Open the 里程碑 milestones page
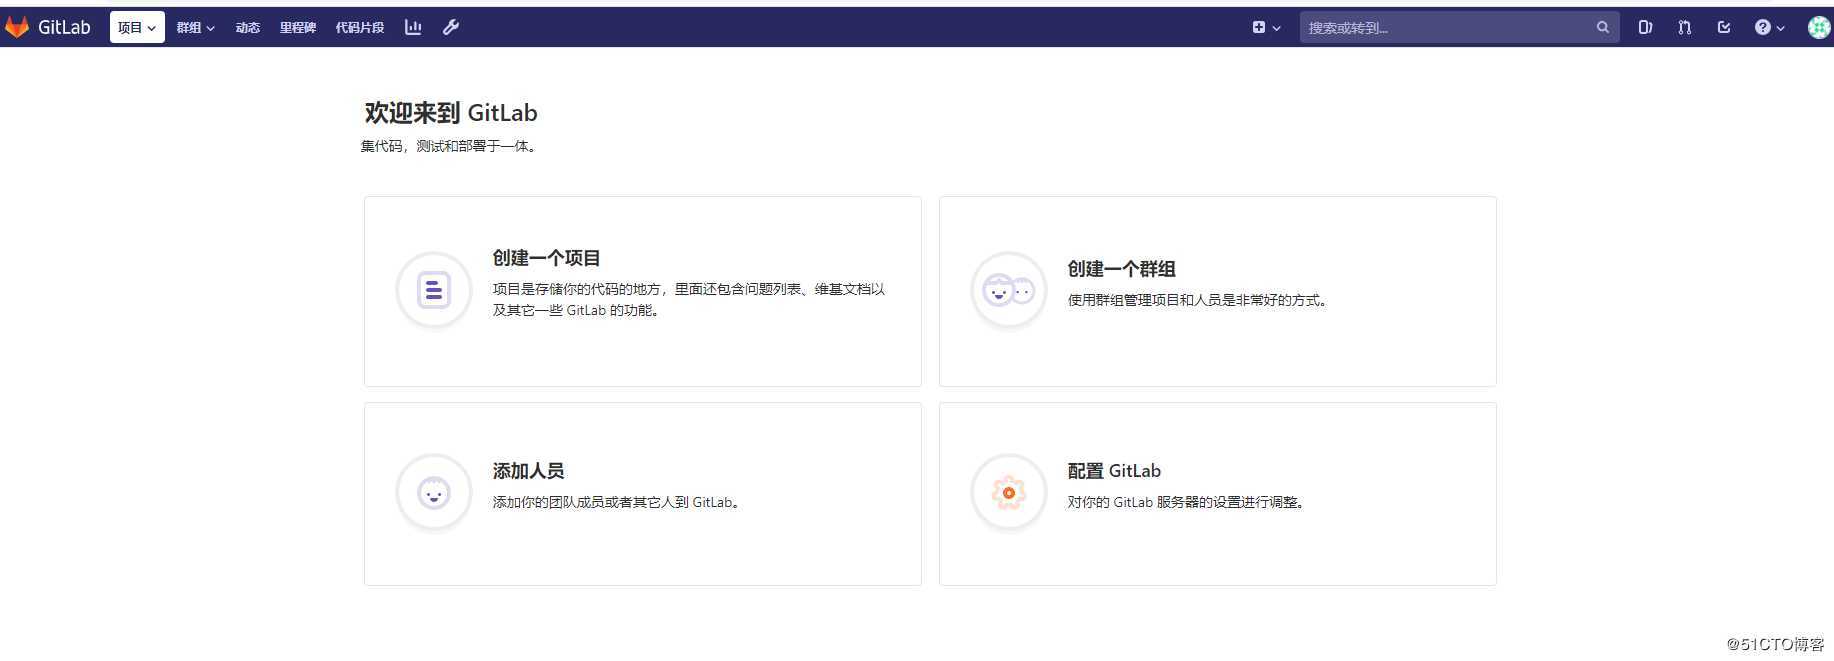 pos(298,27)
